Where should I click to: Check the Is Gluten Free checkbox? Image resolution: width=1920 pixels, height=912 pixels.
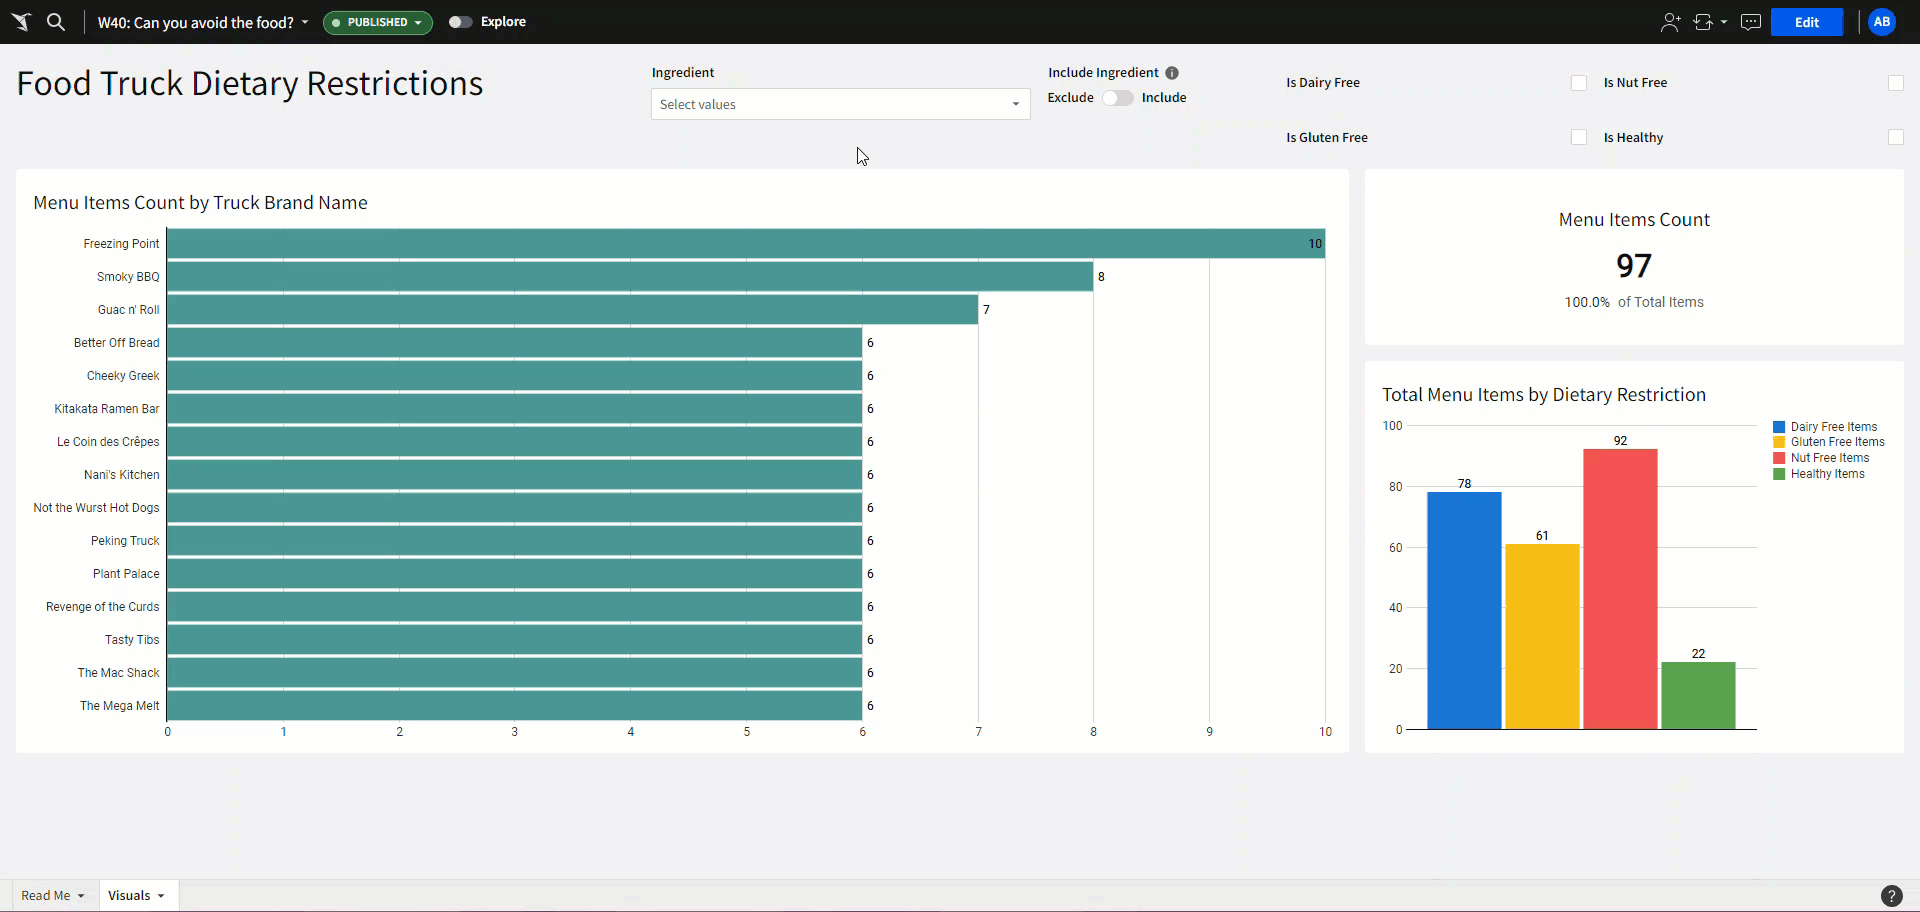coord(1578,138)
